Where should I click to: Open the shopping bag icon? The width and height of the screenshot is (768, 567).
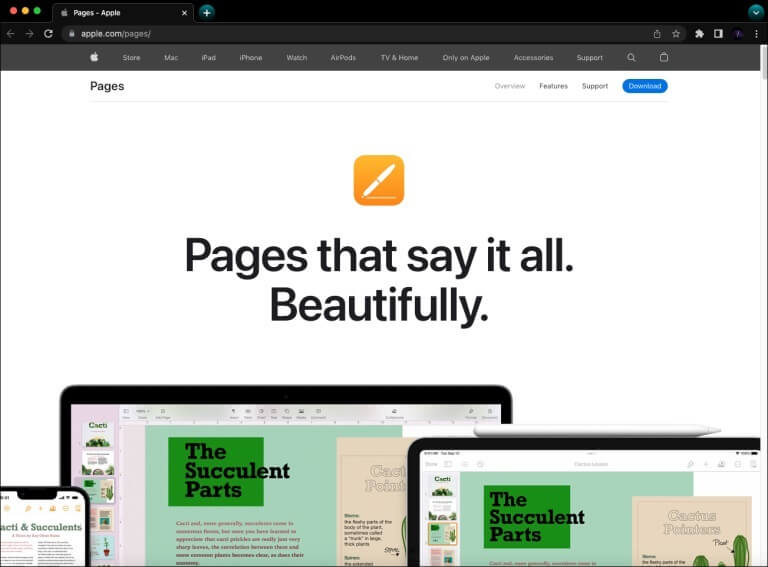[x=664, y=57]
